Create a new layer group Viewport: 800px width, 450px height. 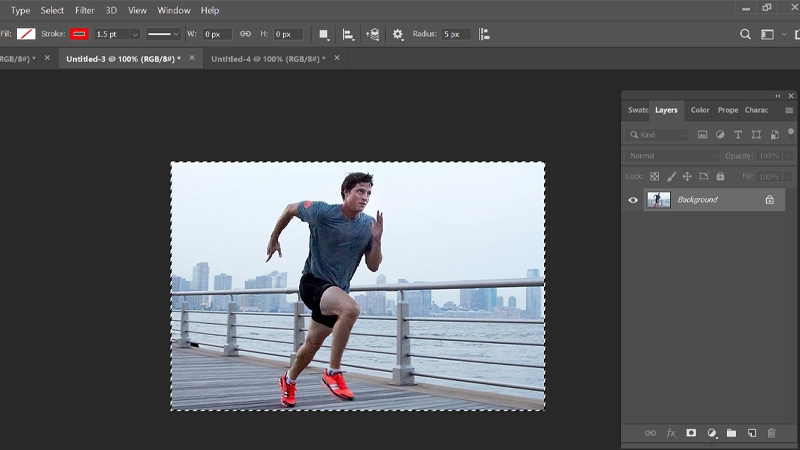coord(732,433)
